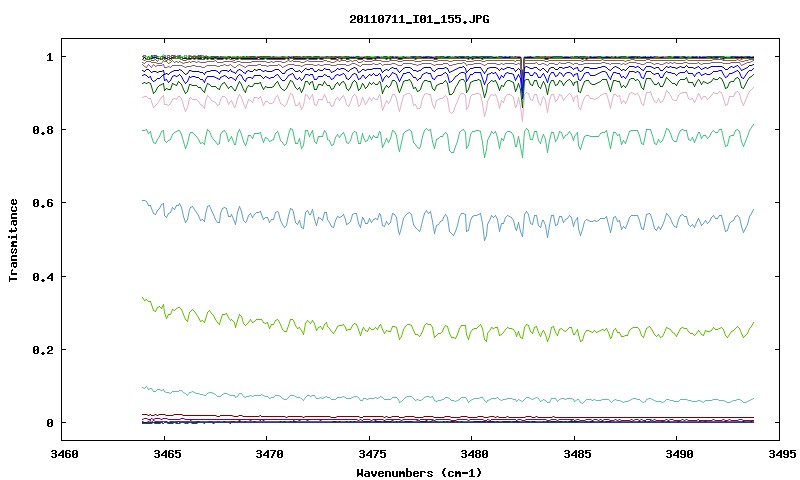
Task: Click the x-axis tick label 3460
Action: point(62,454)
